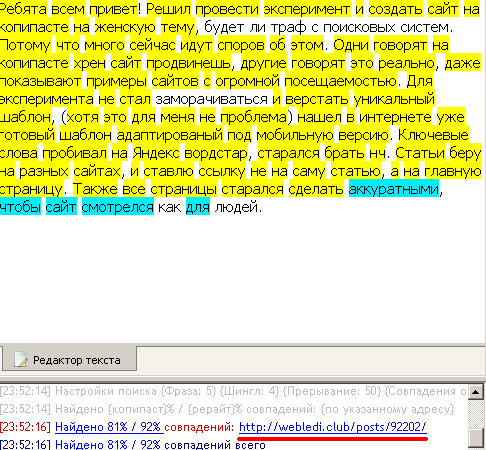Click the cyan highlighted word 'для'
Image resolution: width=486 pixels, height=450 pixels.
tap(198, 207)
